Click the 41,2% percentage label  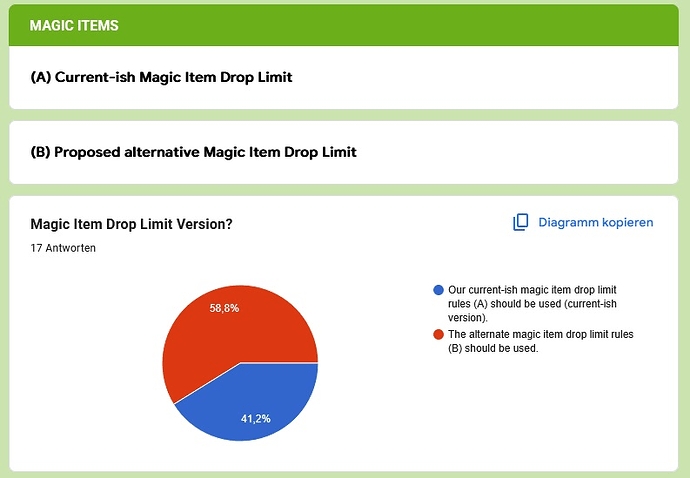[256, 419]
